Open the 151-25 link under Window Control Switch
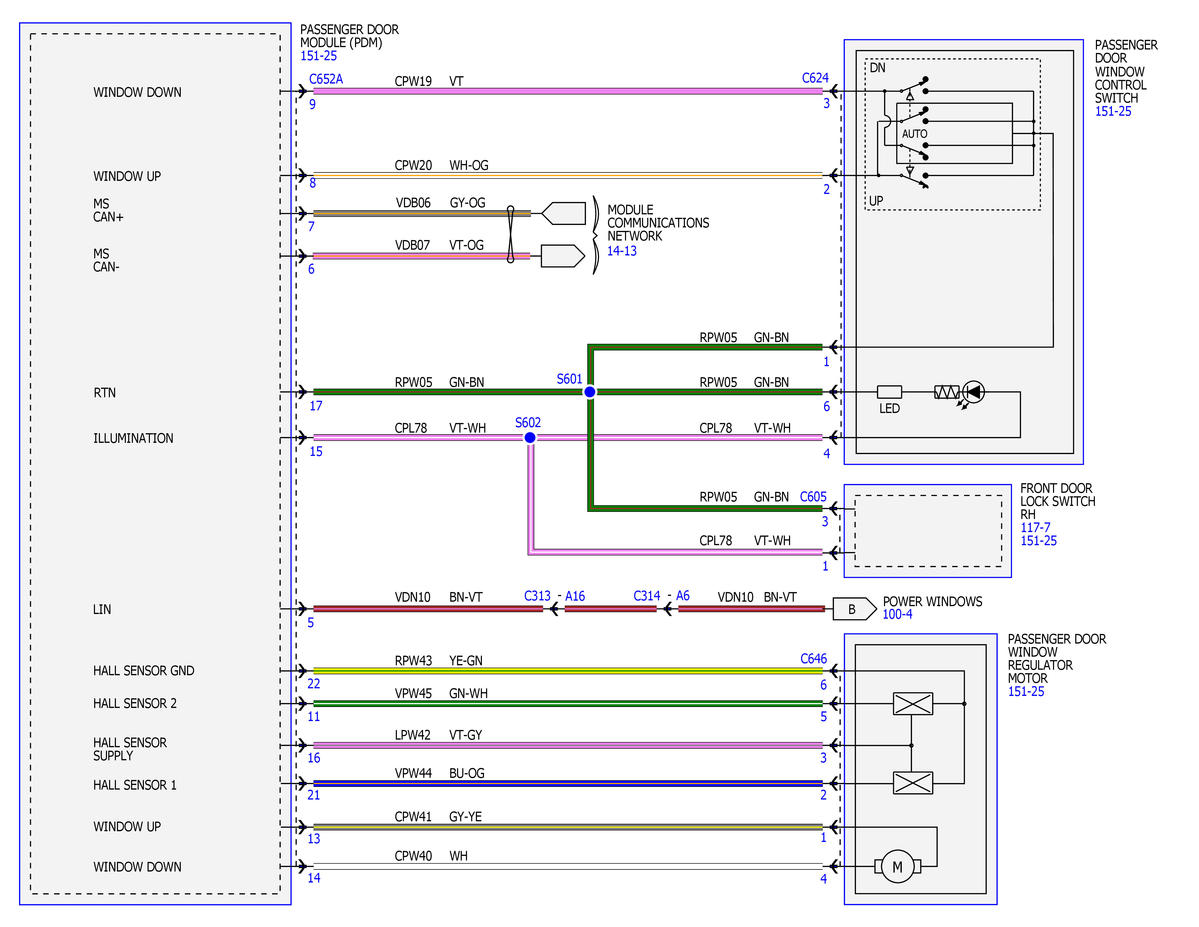This screenshot has height=927, width=1199. [x=1113, y=112]
